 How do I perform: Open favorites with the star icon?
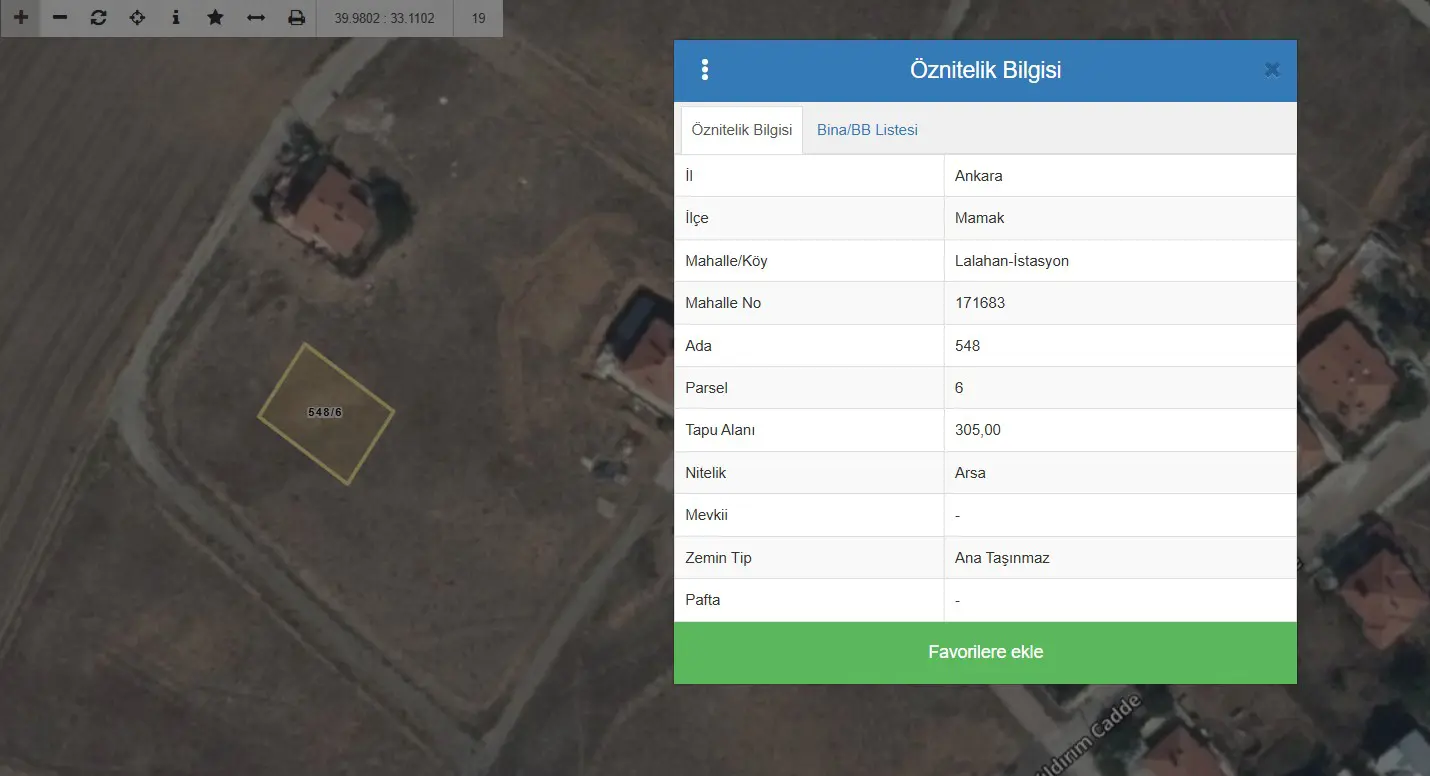pos(215,18)
